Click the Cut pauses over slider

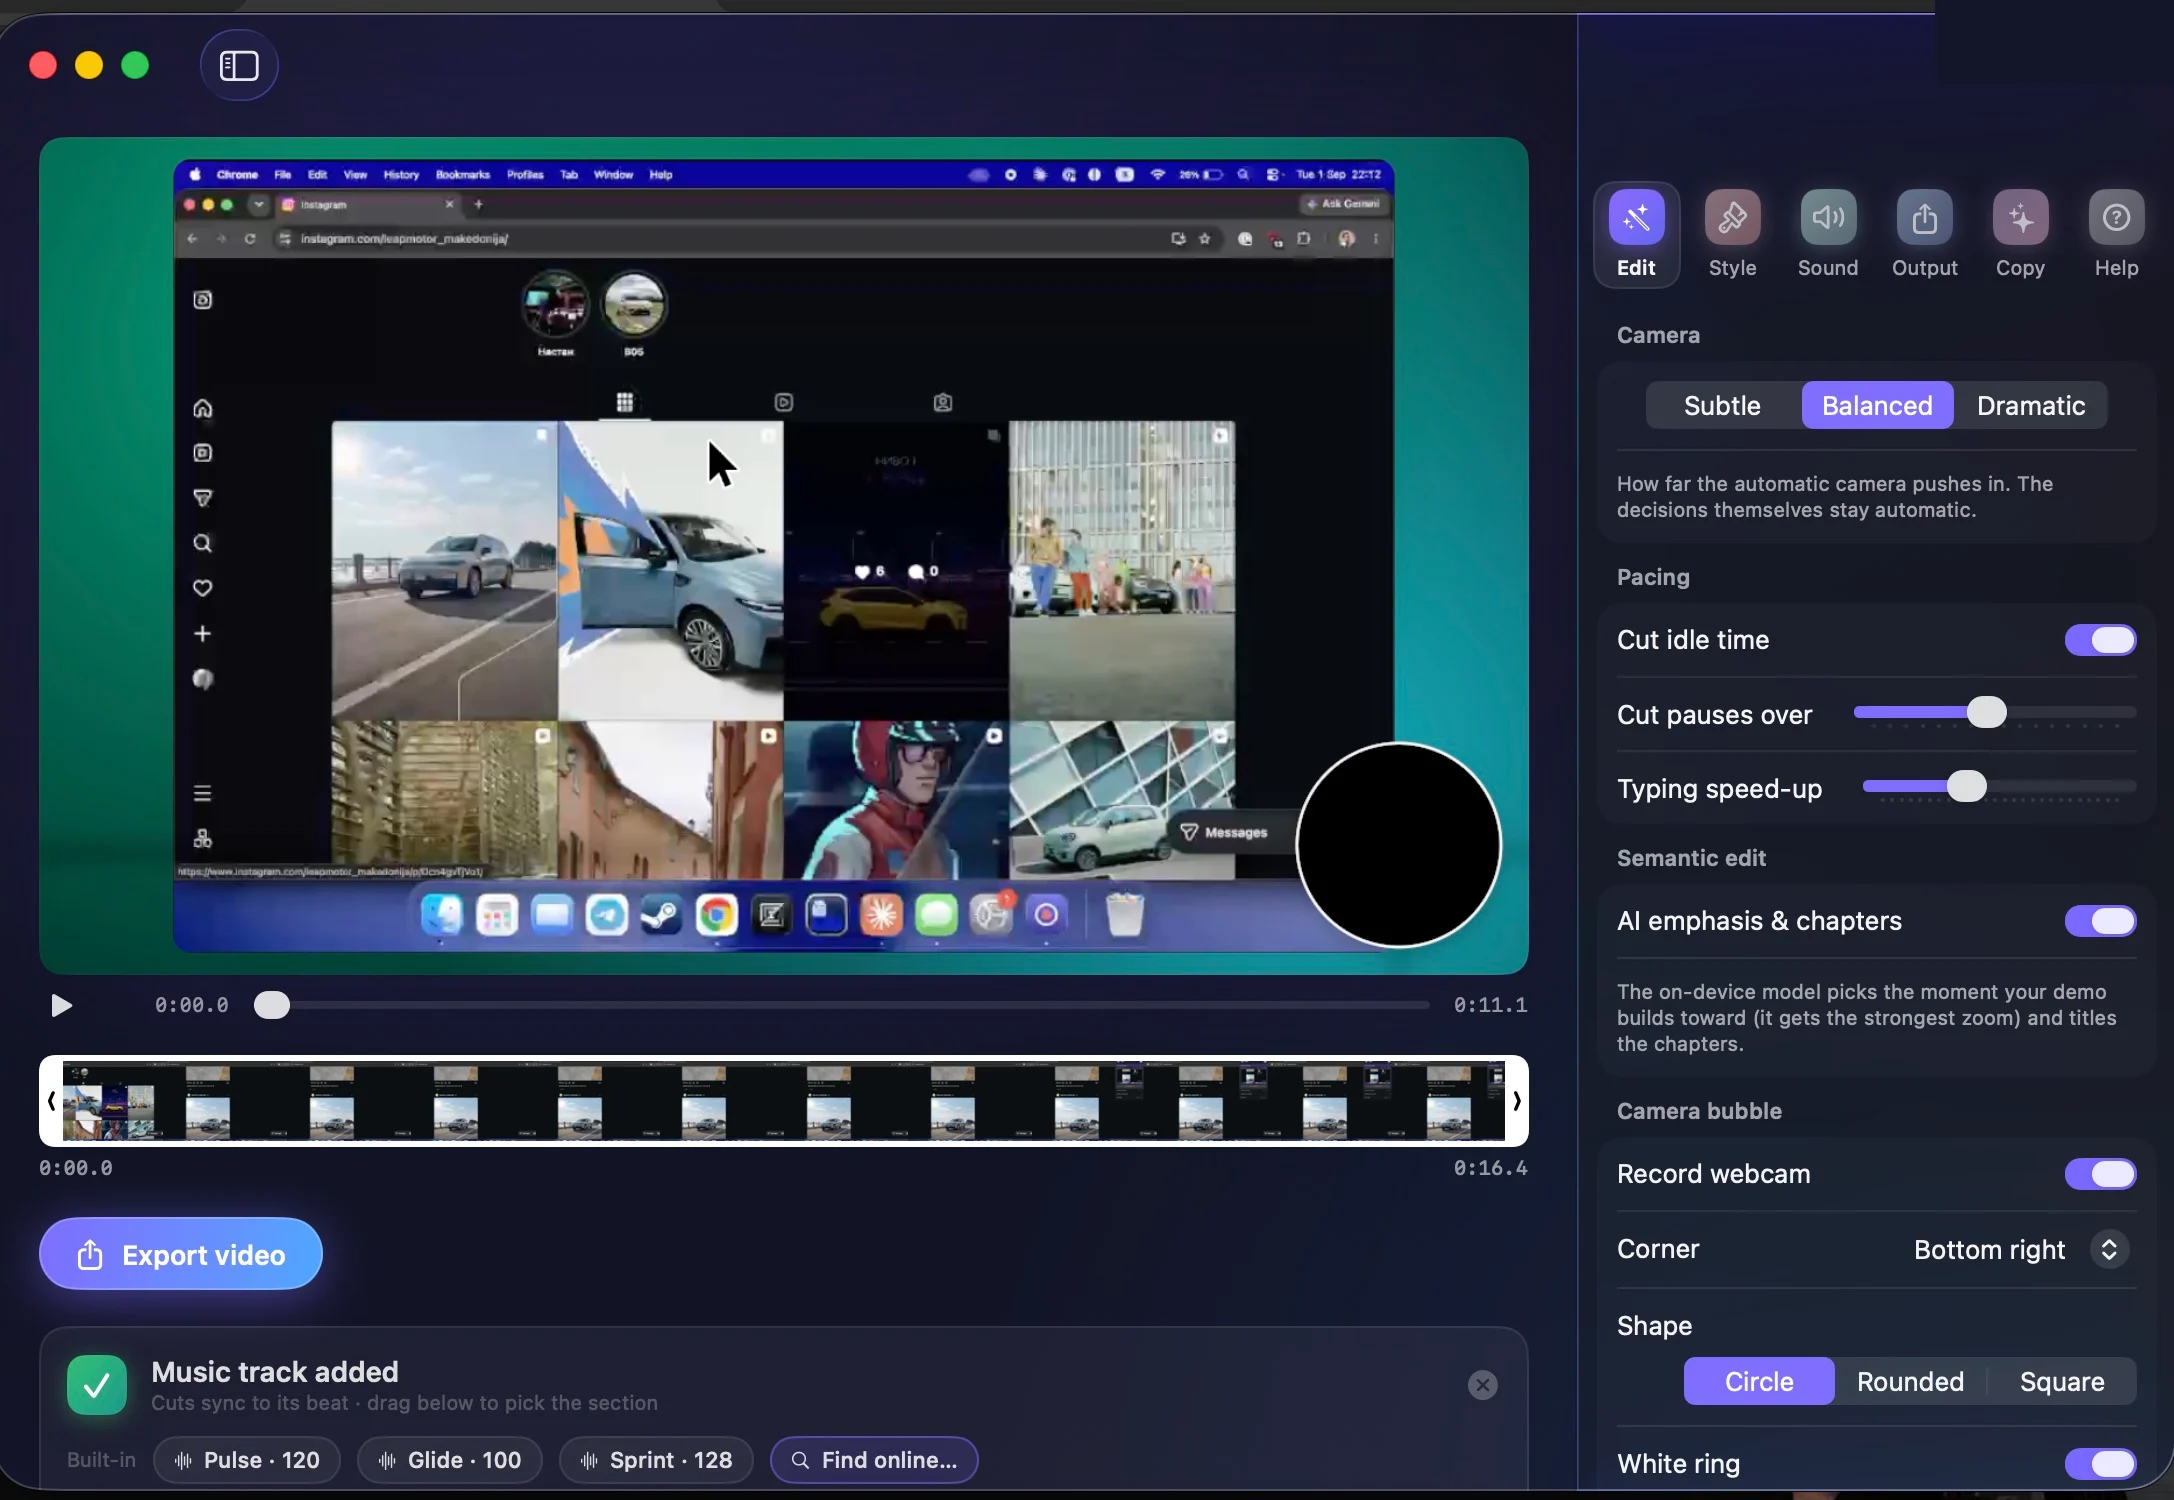(1994, 713)
